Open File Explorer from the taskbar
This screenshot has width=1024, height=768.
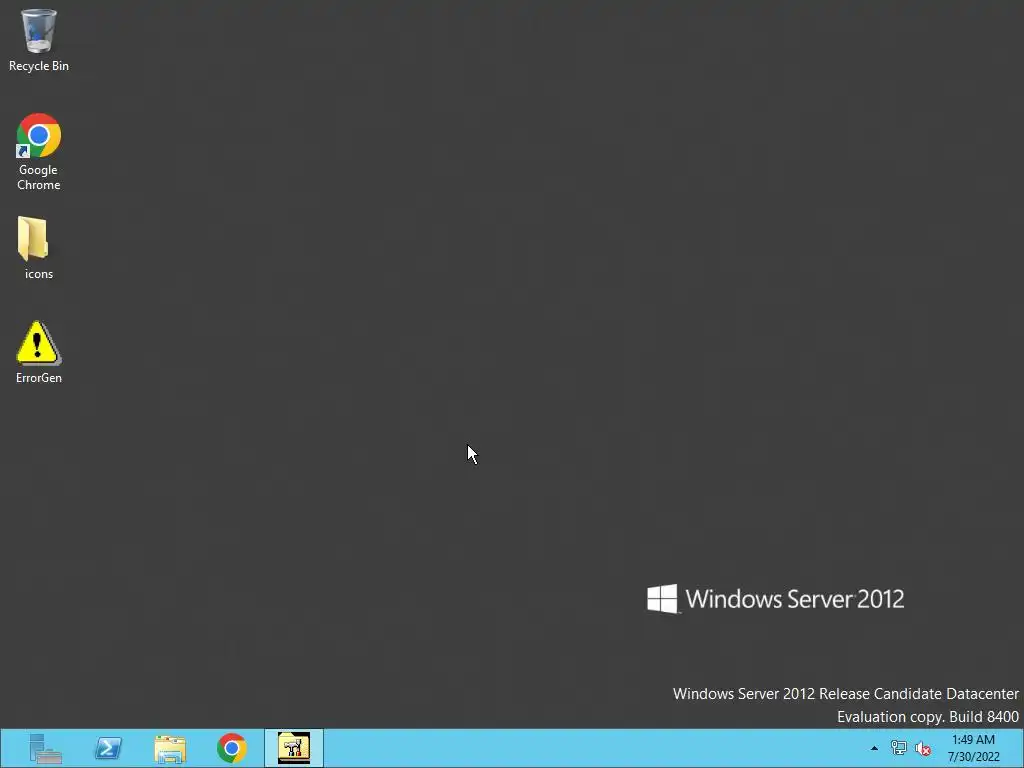[170, 748]
